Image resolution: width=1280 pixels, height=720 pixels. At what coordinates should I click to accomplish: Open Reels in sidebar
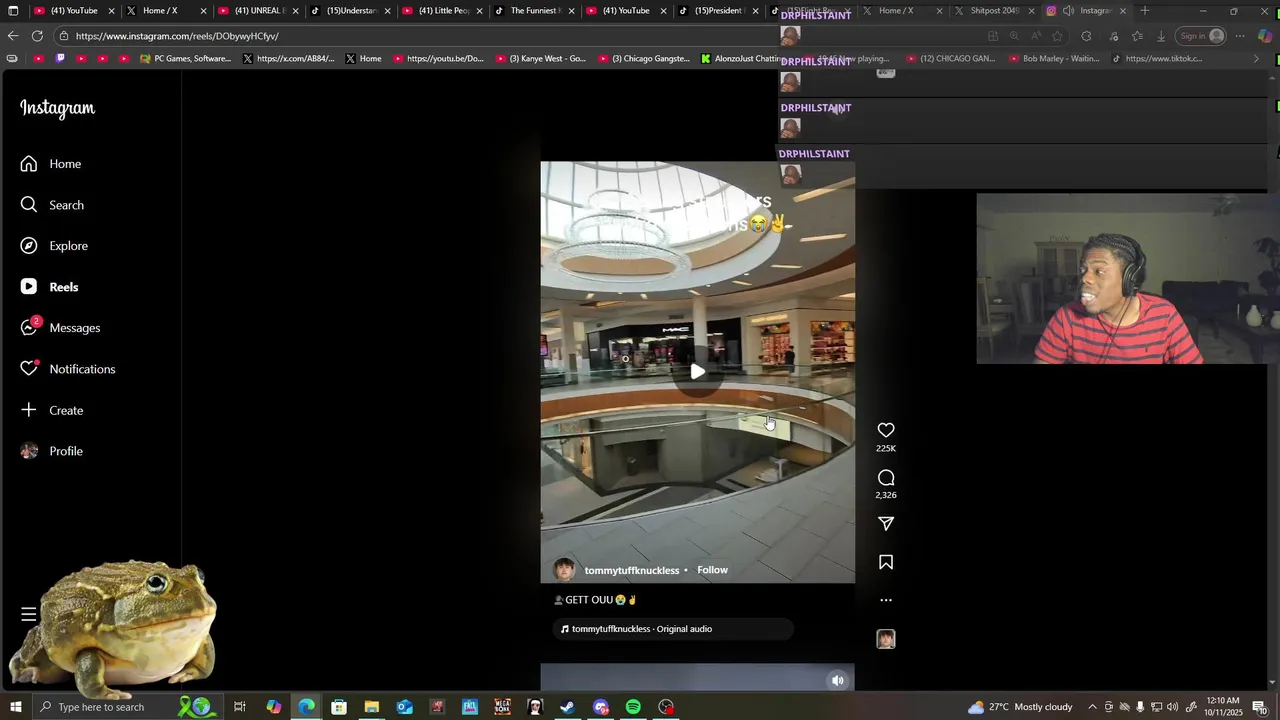[49, 287]
